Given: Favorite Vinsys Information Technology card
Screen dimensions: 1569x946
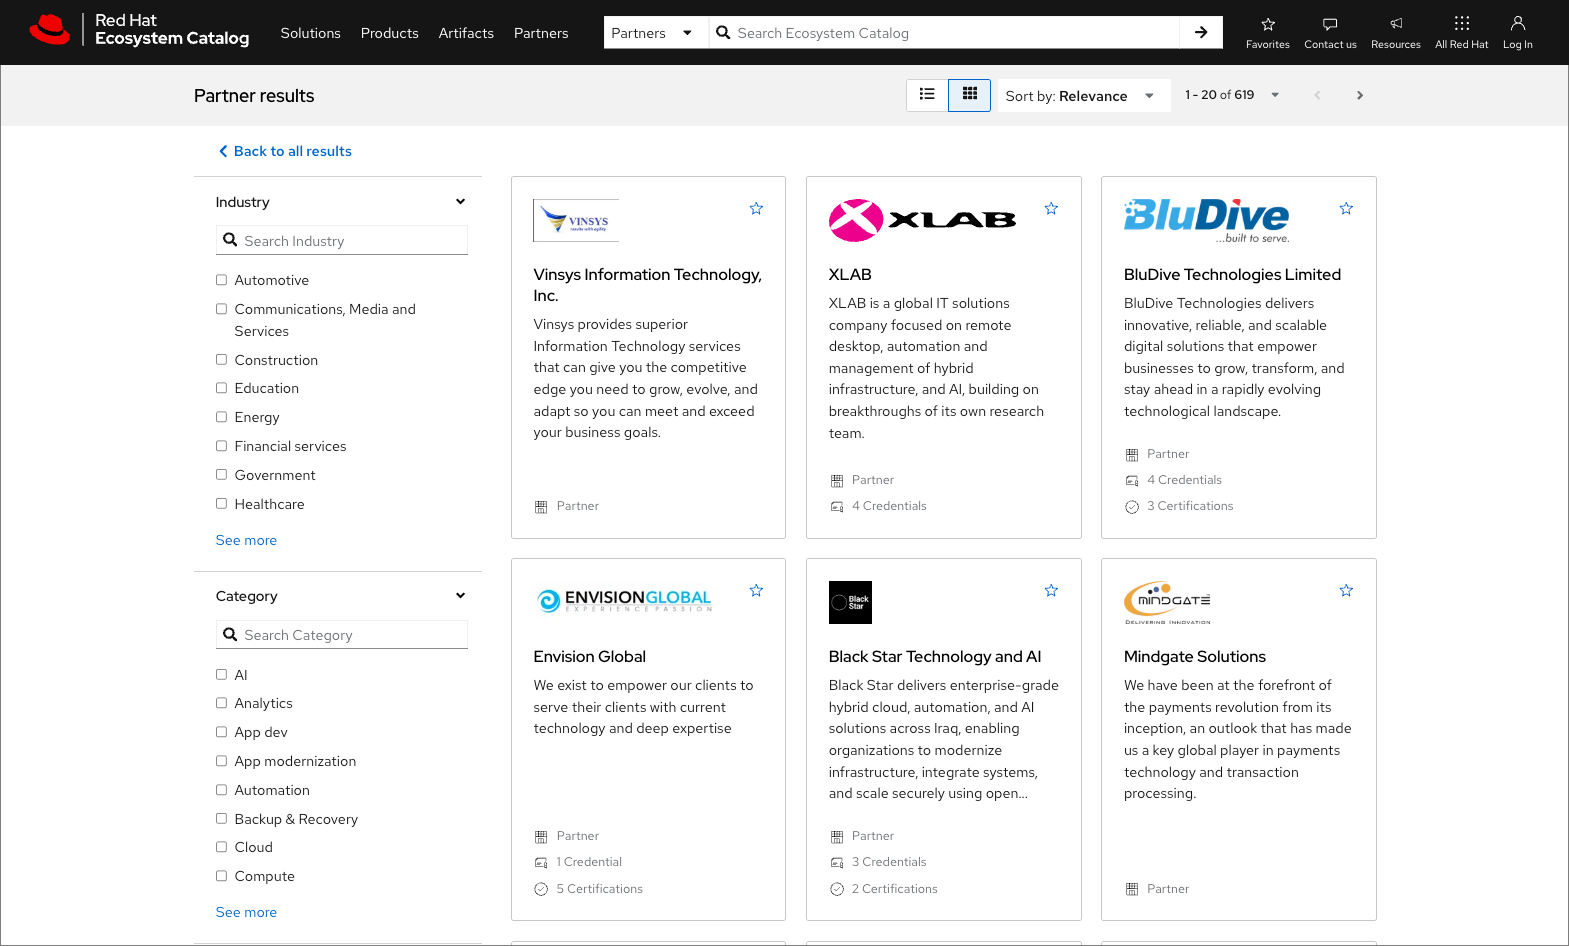Looking at the screenshot, I should click(756, 209).
